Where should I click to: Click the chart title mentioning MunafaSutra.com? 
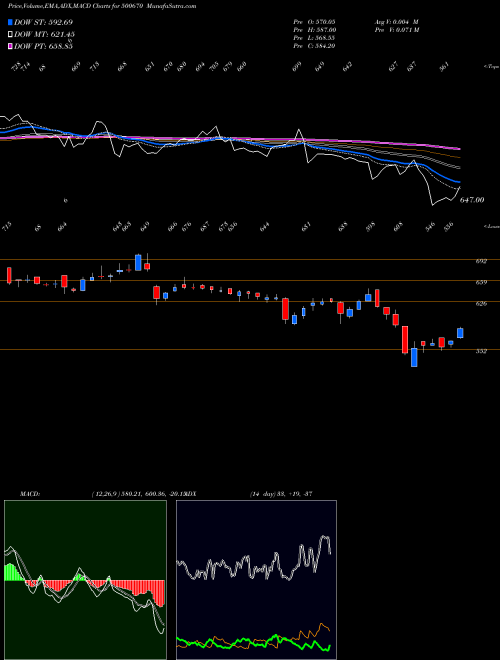(102, 6)
